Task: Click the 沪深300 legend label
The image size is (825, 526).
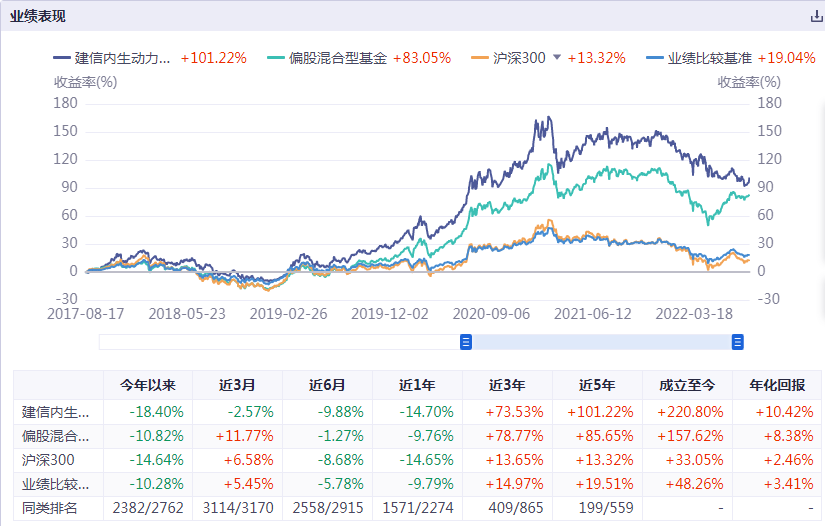Action: click(x=519, y=58)
